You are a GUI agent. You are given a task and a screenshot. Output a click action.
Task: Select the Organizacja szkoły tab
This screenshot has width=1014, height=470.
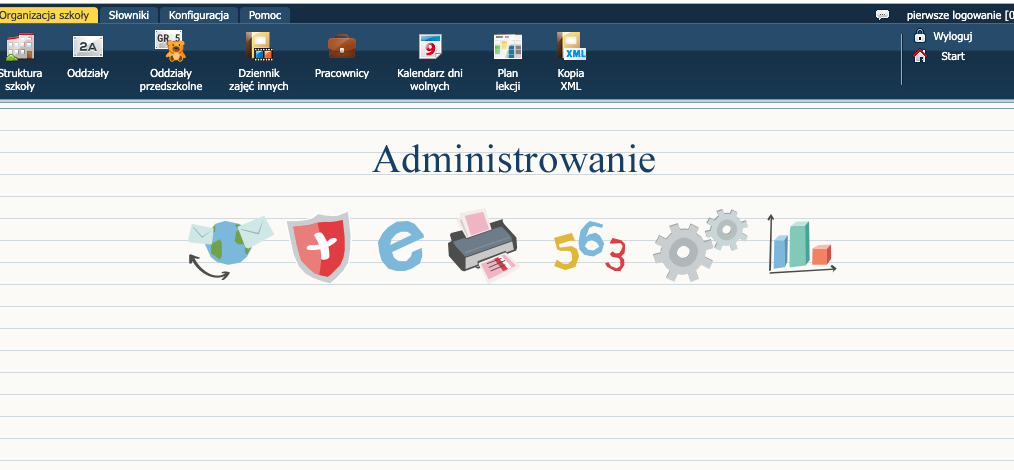pos(46,15)
